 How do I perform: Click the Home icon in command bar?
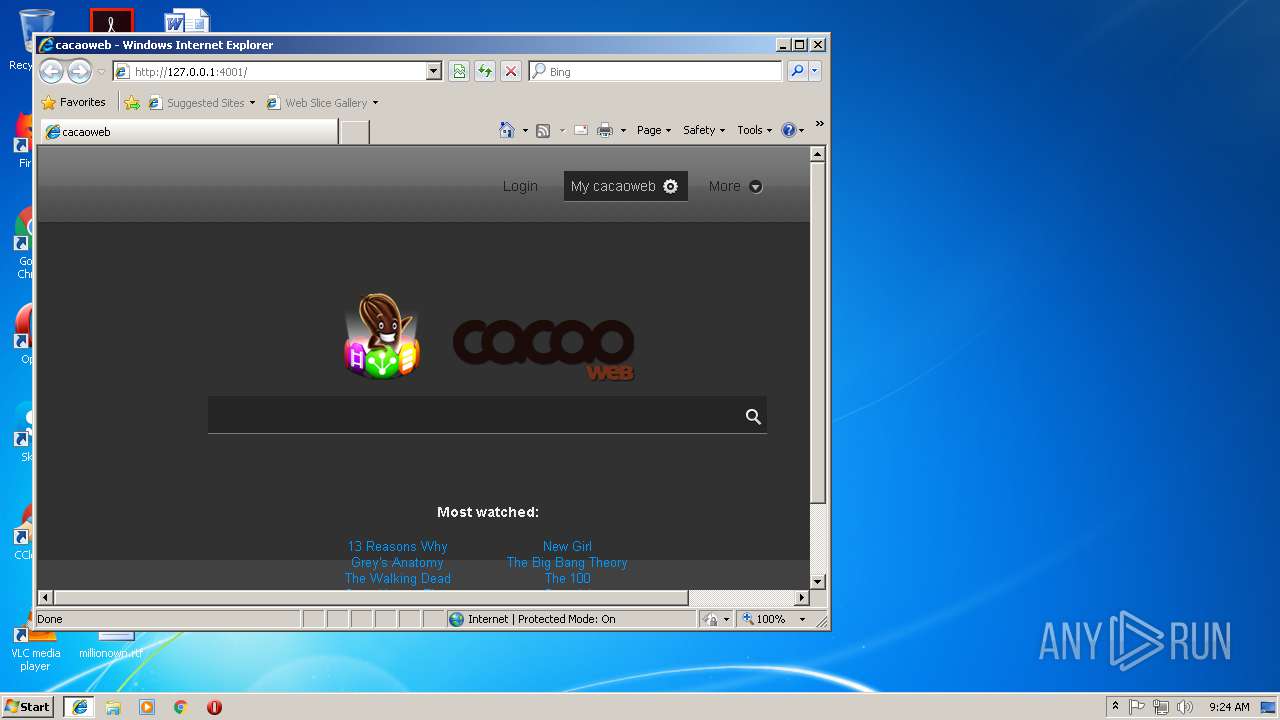click(x=507, y=130)
